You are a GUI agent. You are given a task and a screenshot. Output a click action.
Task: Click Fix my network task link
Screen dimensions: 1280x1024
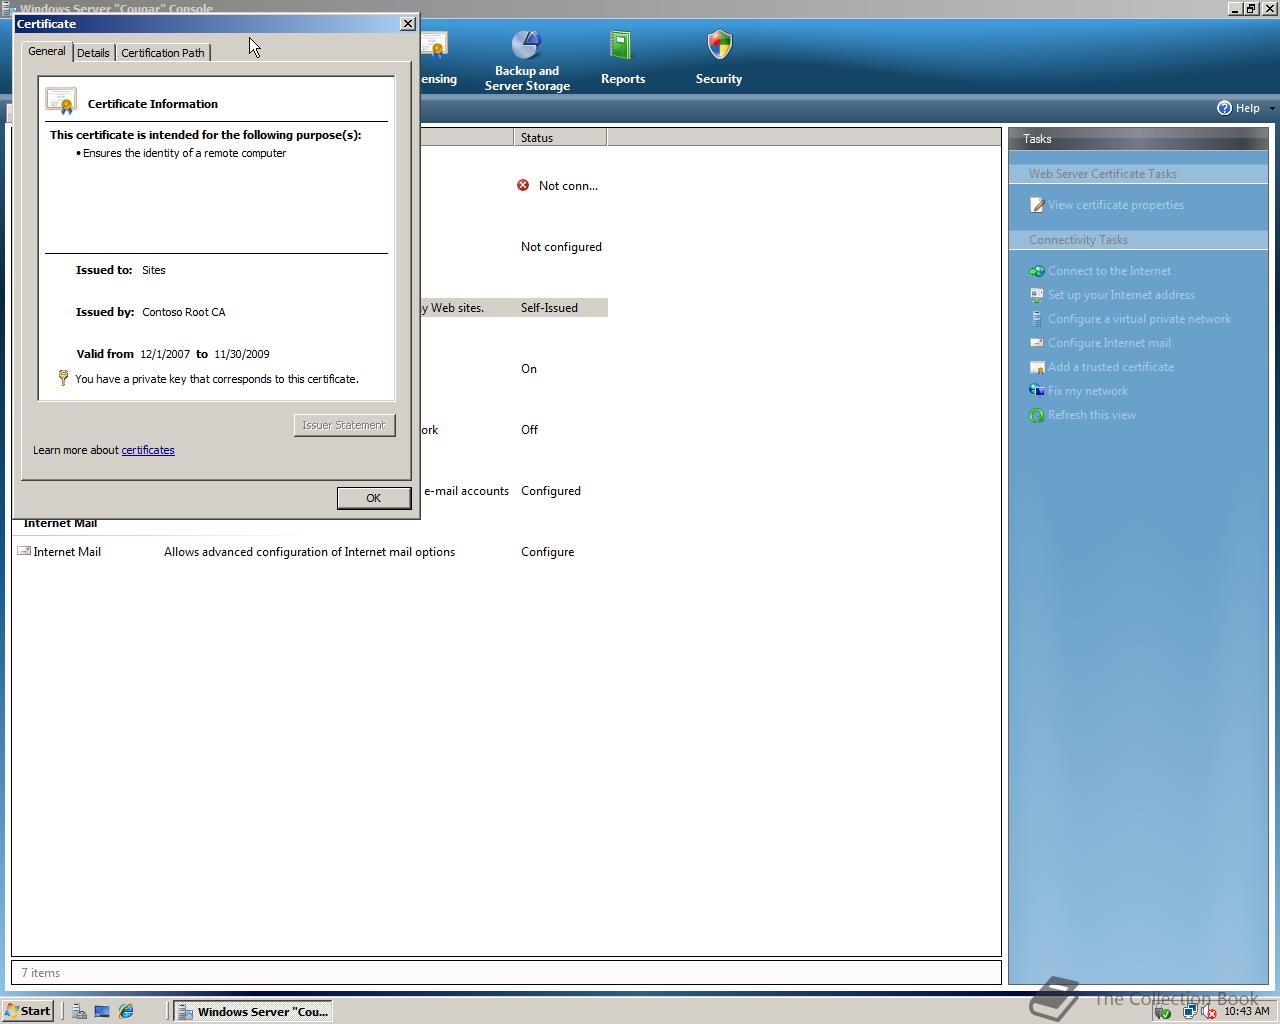1088,391
